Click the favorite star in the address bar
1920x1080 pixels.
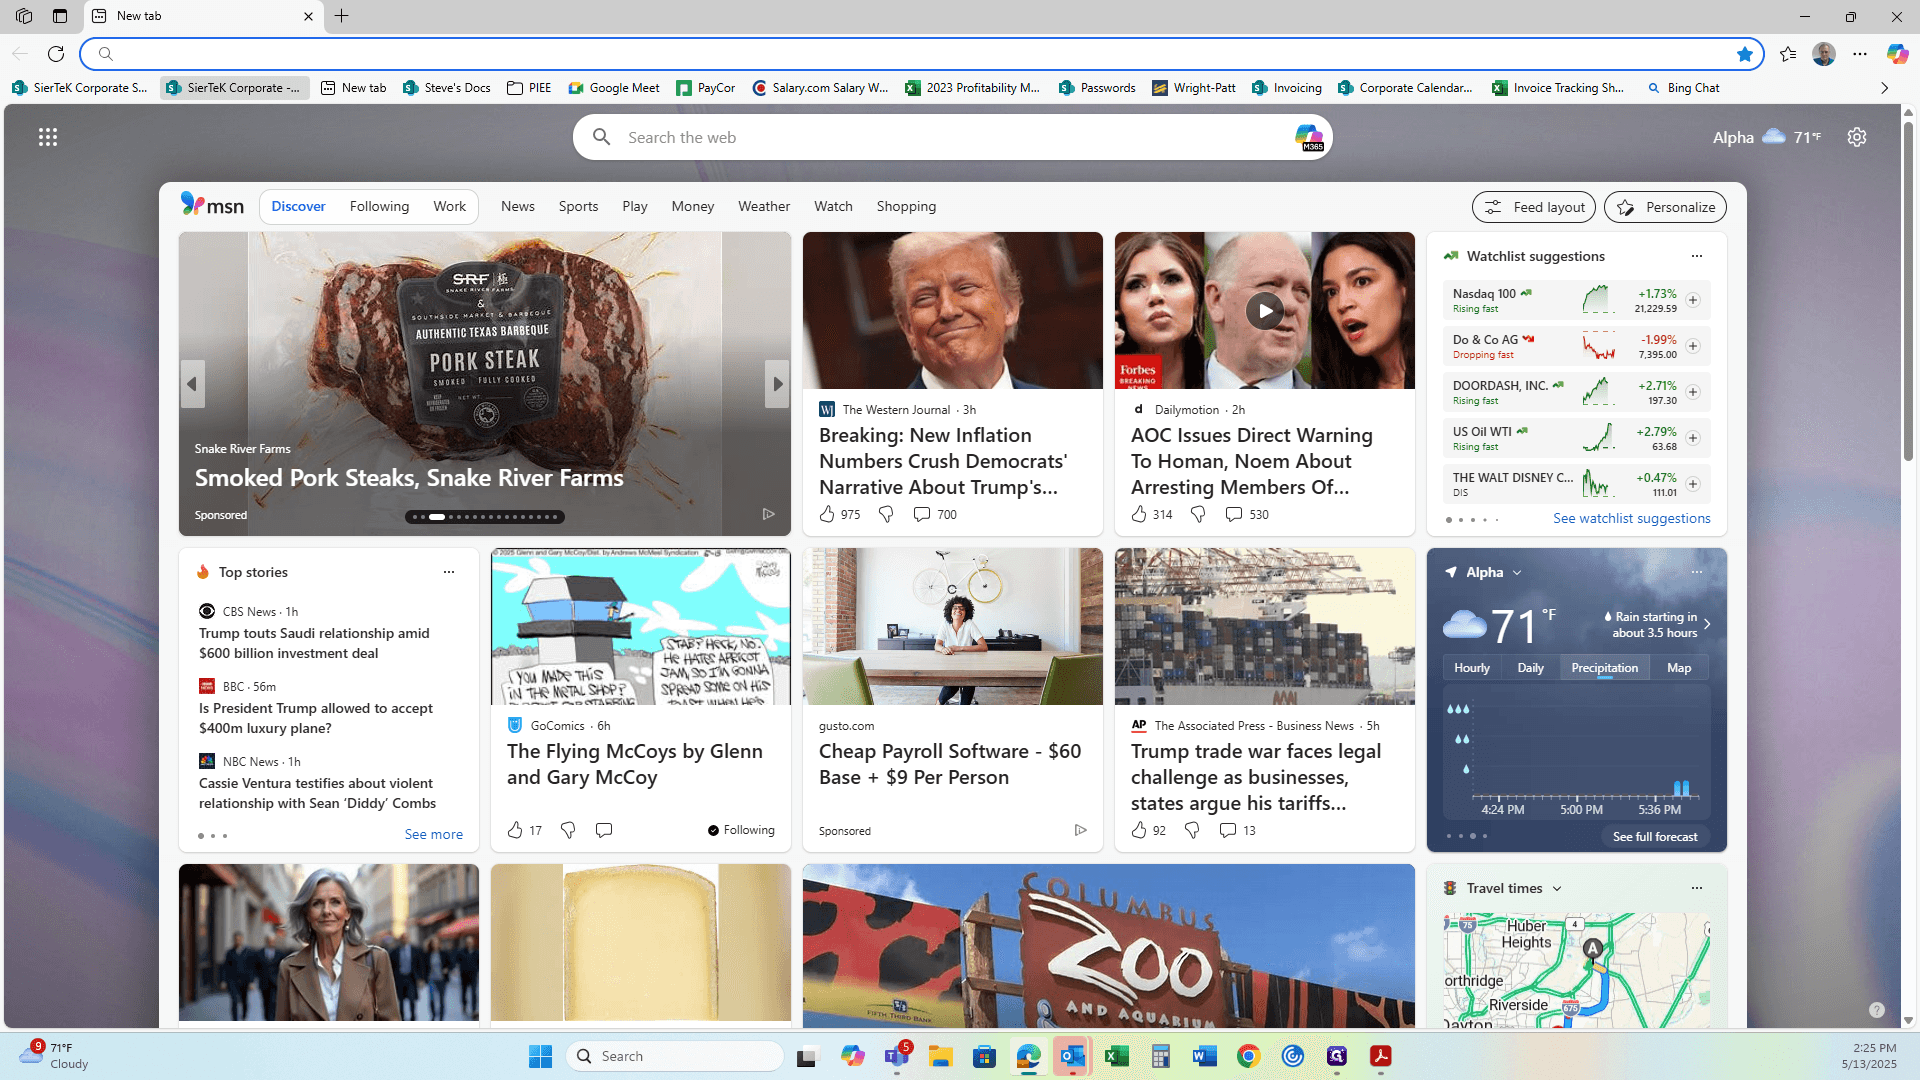(x=1745, y=54)
